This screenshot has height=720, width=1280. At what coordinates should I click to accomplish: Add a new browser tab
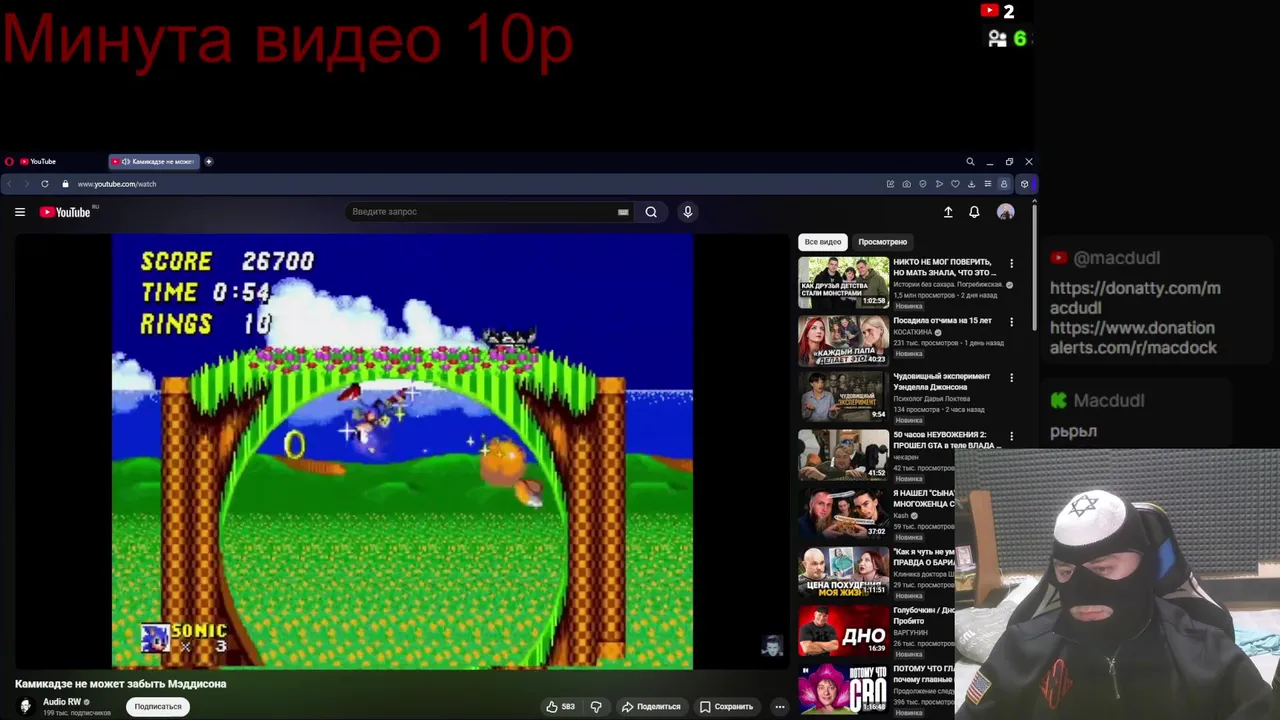point(209,161)
